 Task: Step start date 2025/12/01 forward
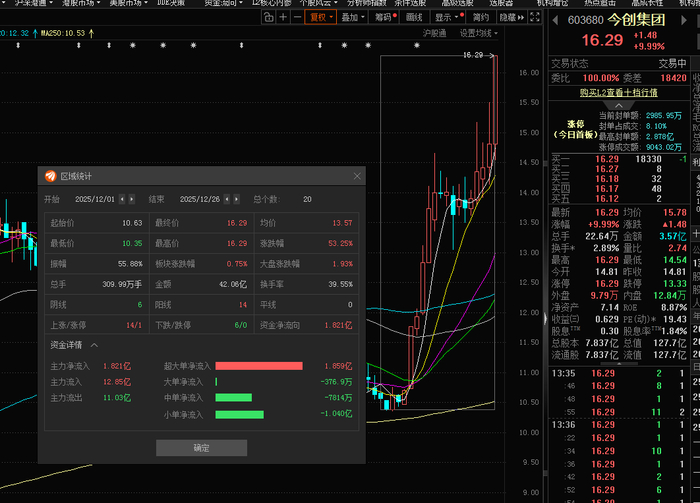pyautogui.click(x=132, y=199)
